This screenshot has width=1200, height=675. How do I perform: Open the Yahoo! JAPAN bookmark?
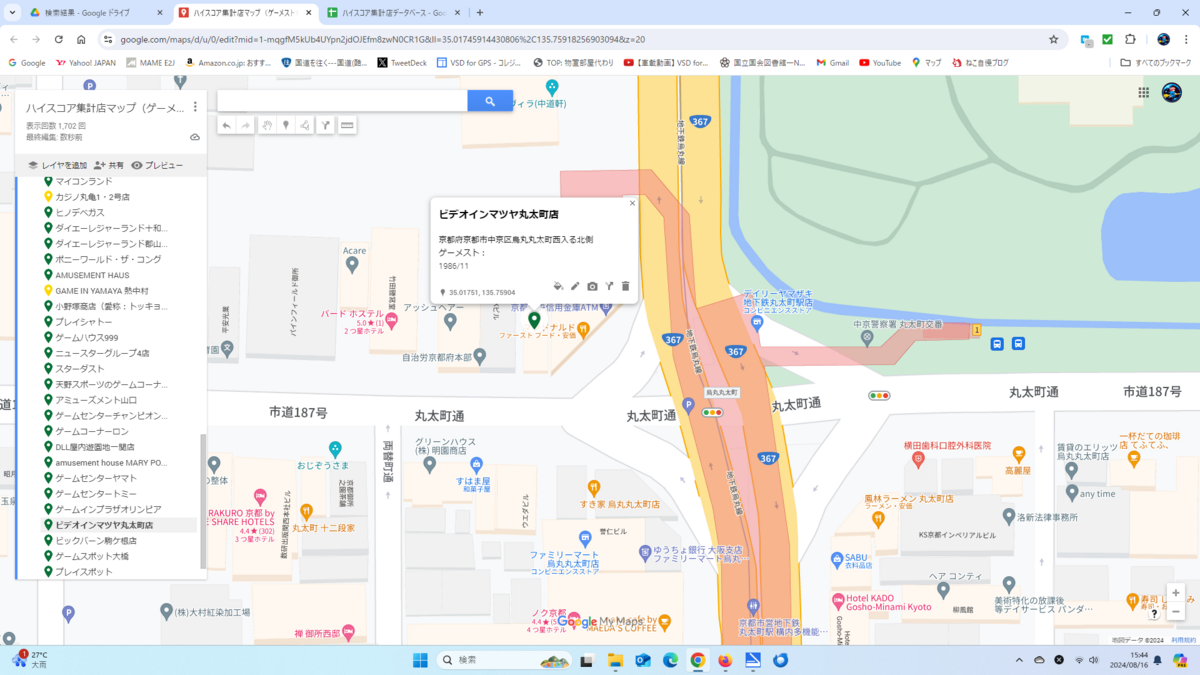coord(86,62)
